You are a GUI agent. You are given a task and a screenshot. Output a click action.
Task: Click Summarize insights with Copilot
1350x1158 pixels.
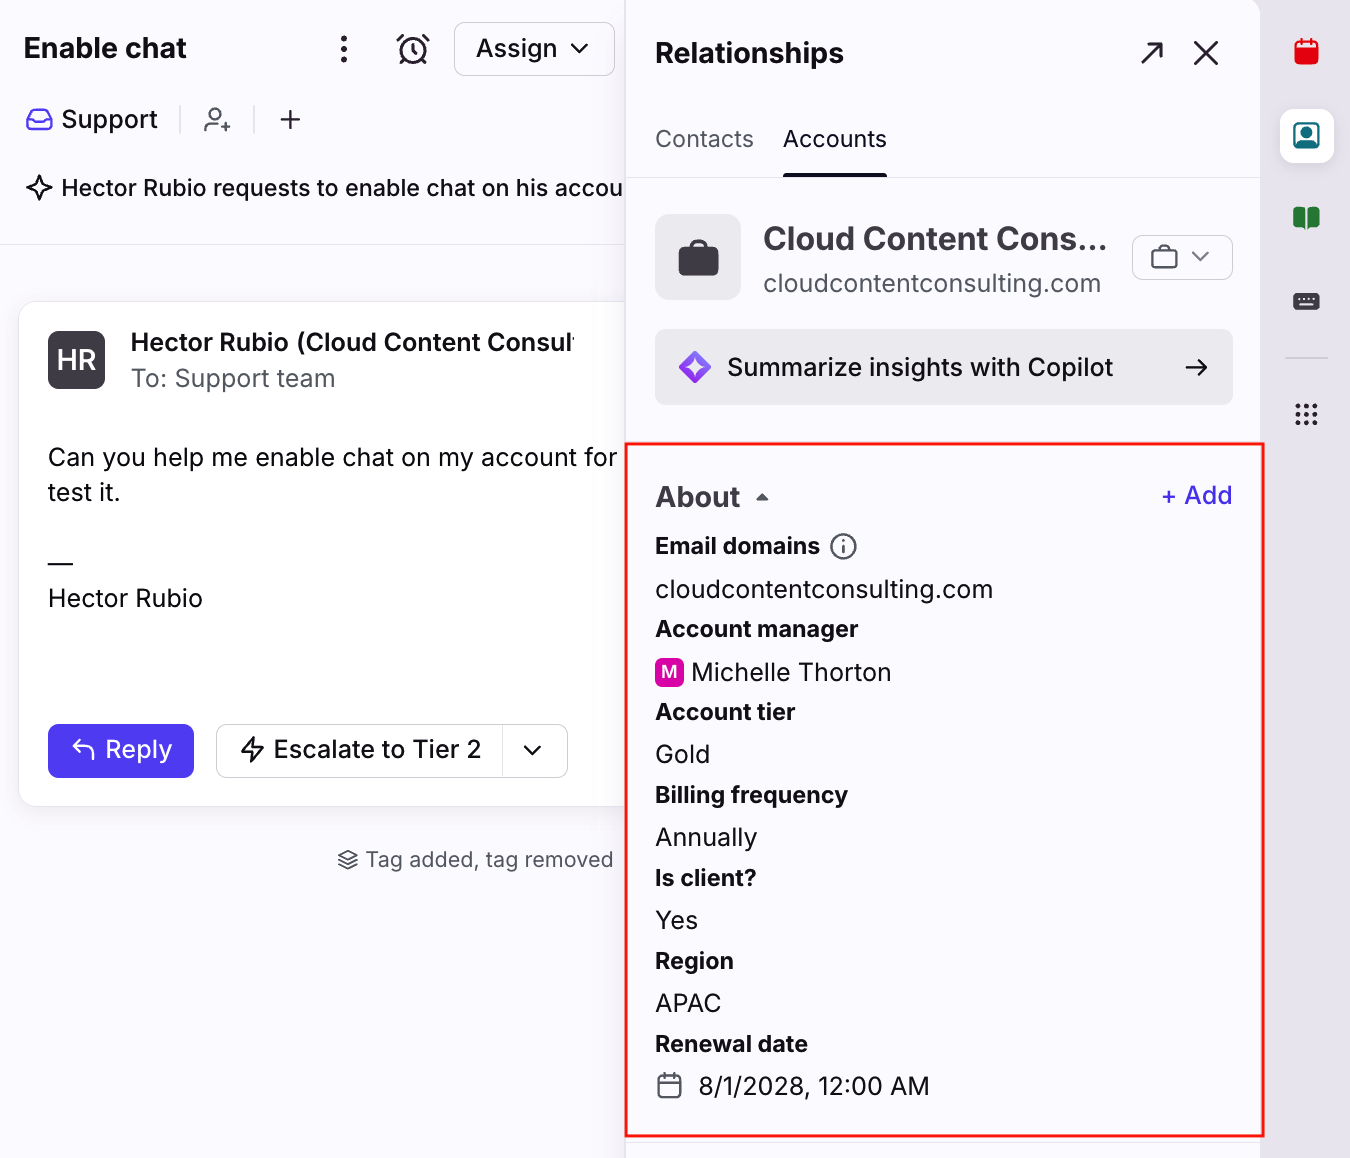(944, 367)
